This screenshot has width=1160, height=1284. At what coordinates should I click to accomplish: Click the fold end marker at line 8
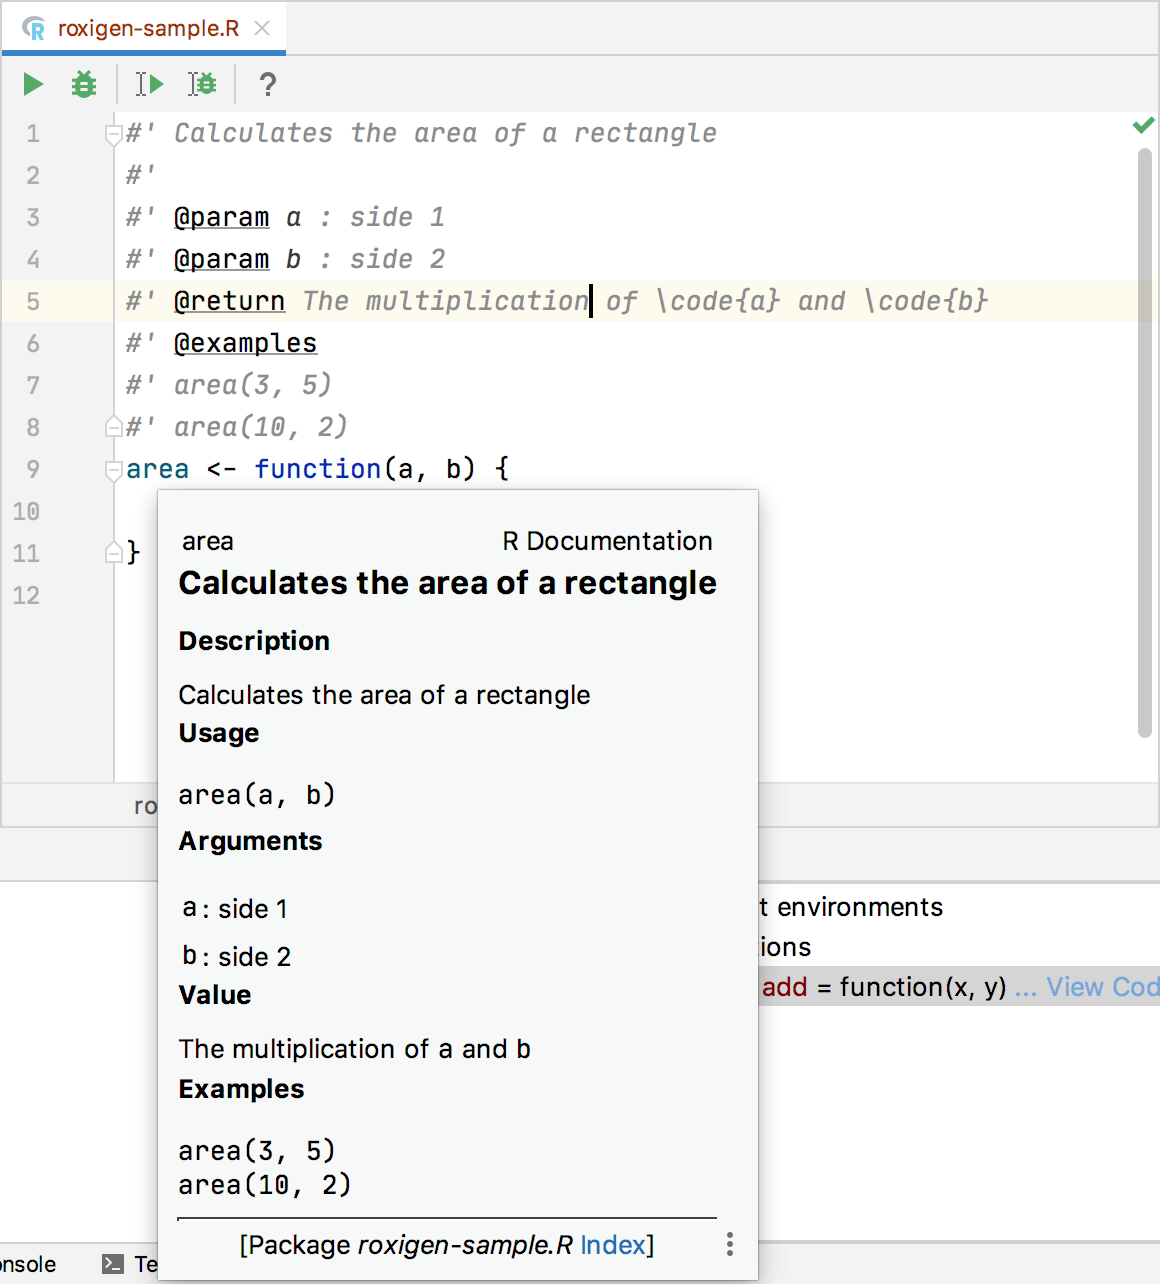[113, 427]
